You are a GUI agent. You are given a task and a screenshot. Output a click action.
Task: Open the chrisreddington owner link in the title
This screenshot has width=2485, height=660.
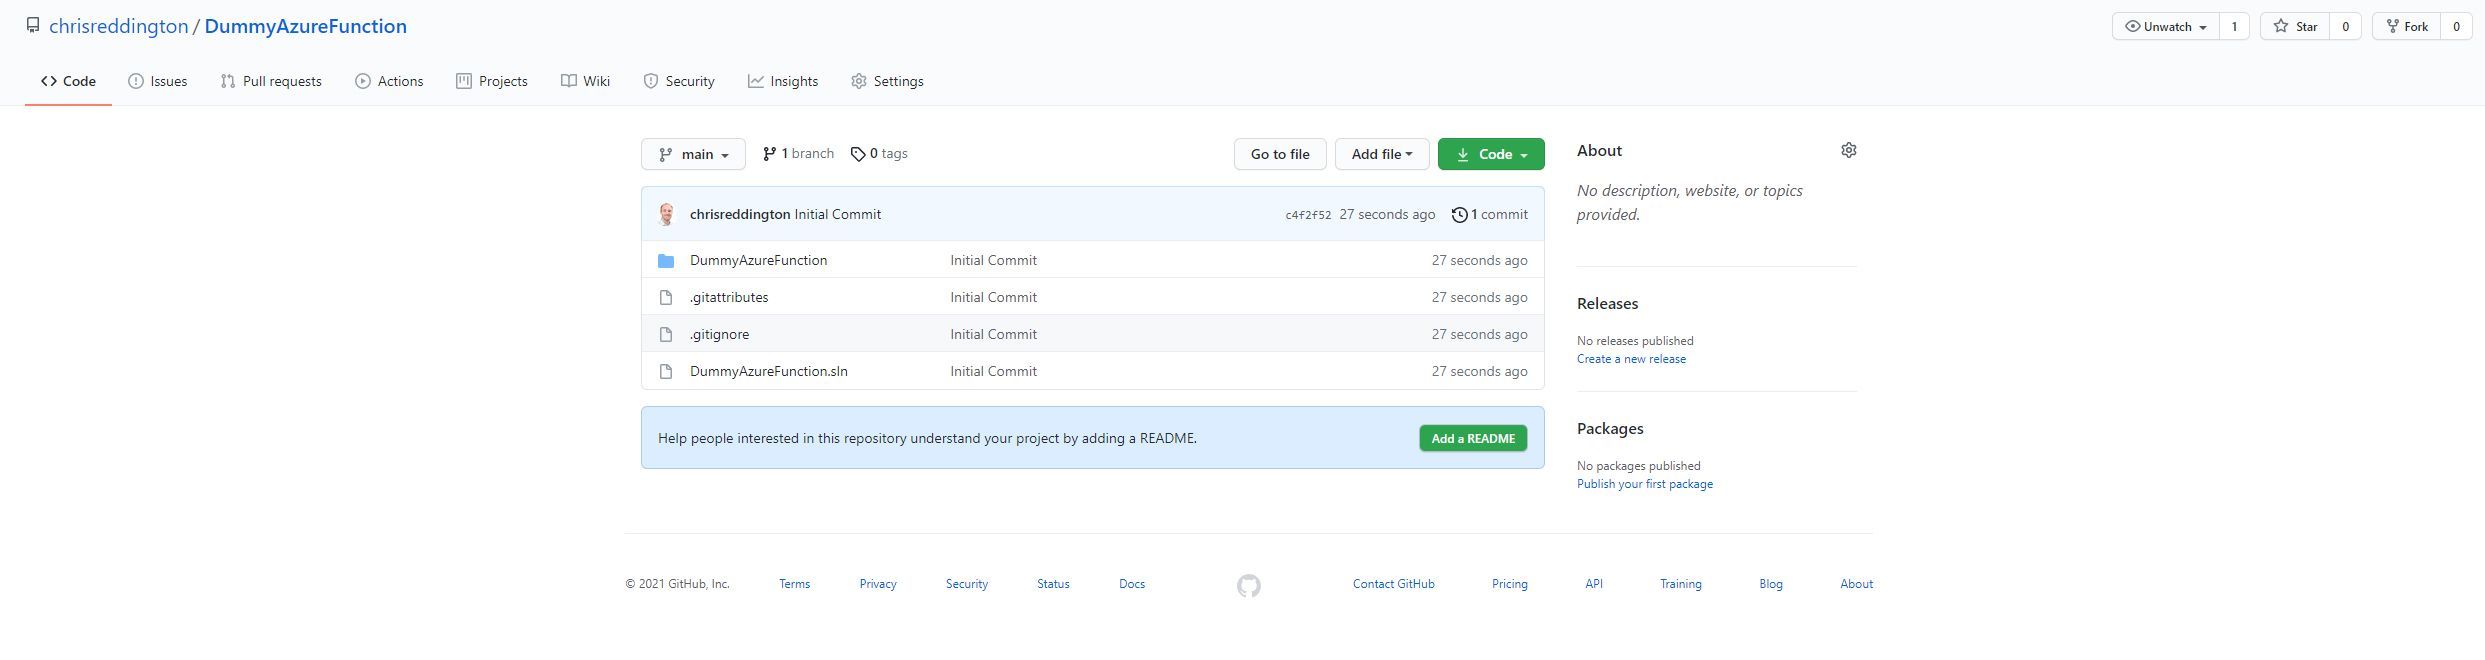click(x=118, y=27)
